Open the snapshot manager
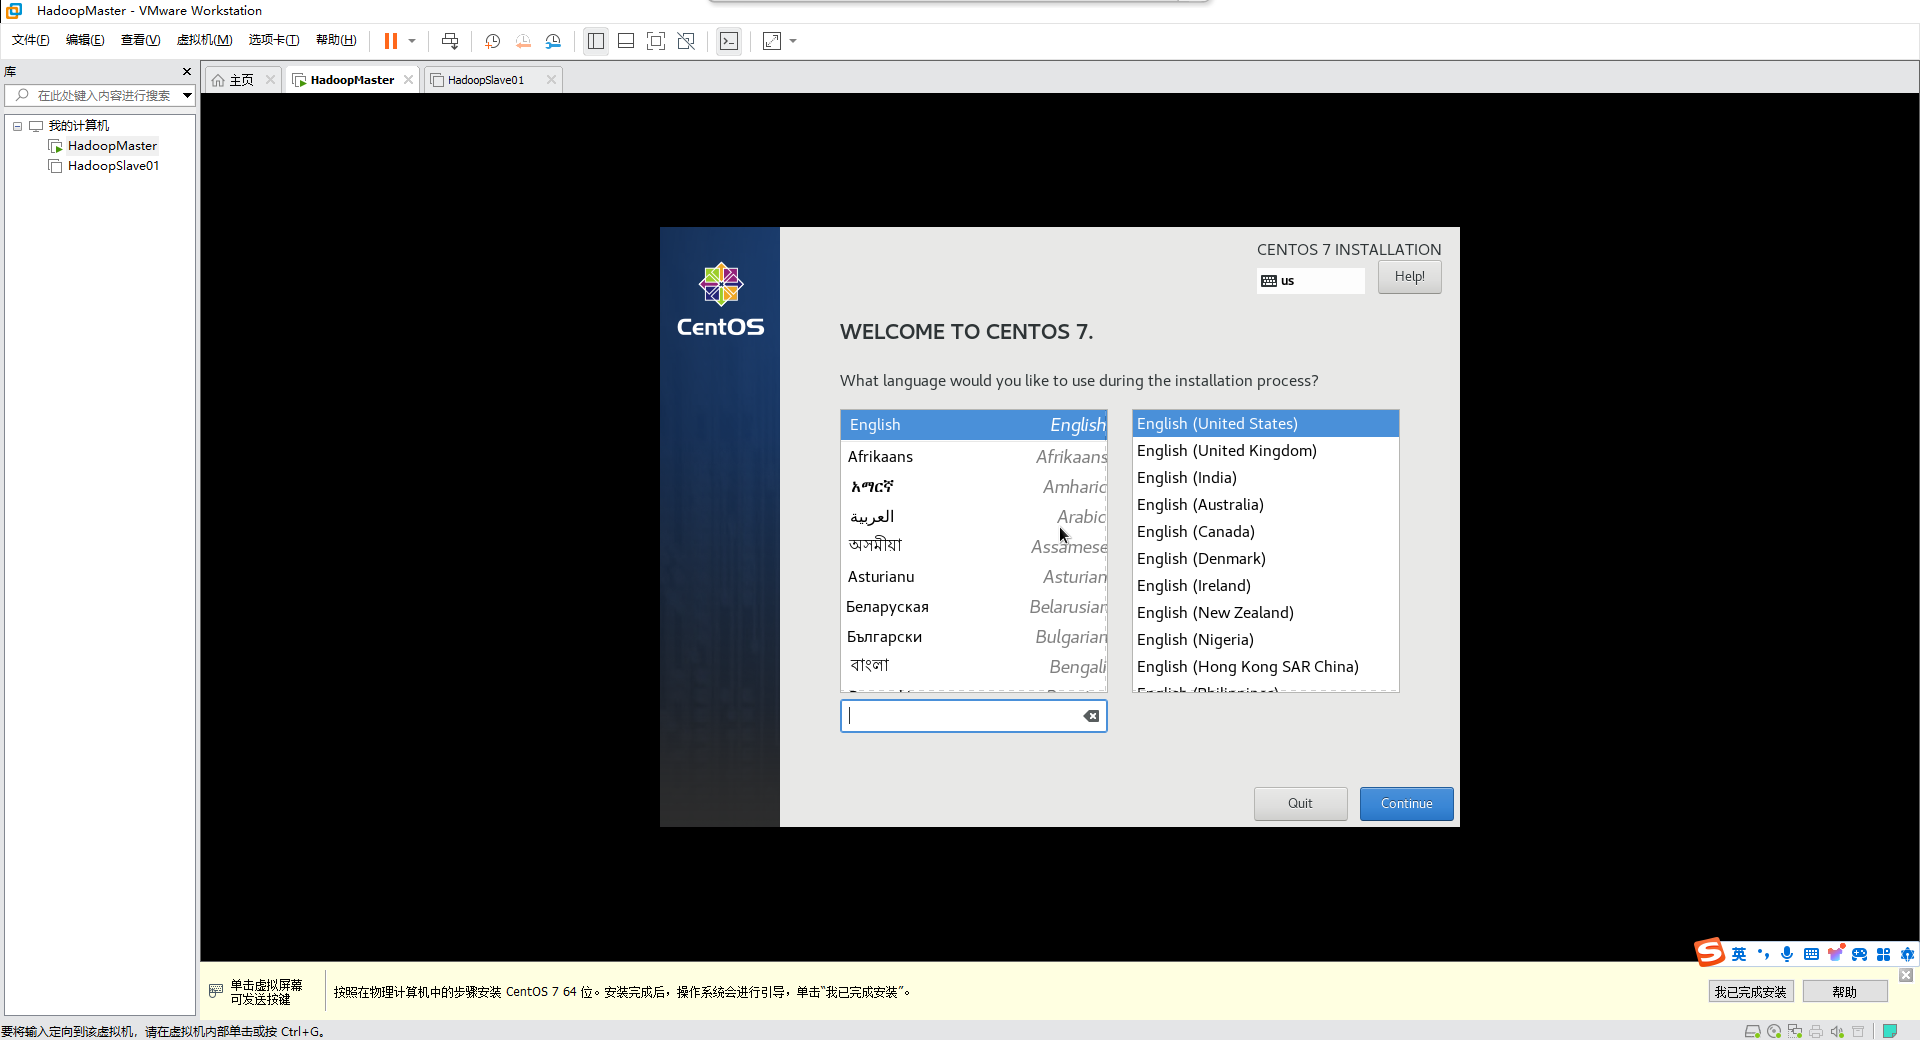 click(553, 41)
